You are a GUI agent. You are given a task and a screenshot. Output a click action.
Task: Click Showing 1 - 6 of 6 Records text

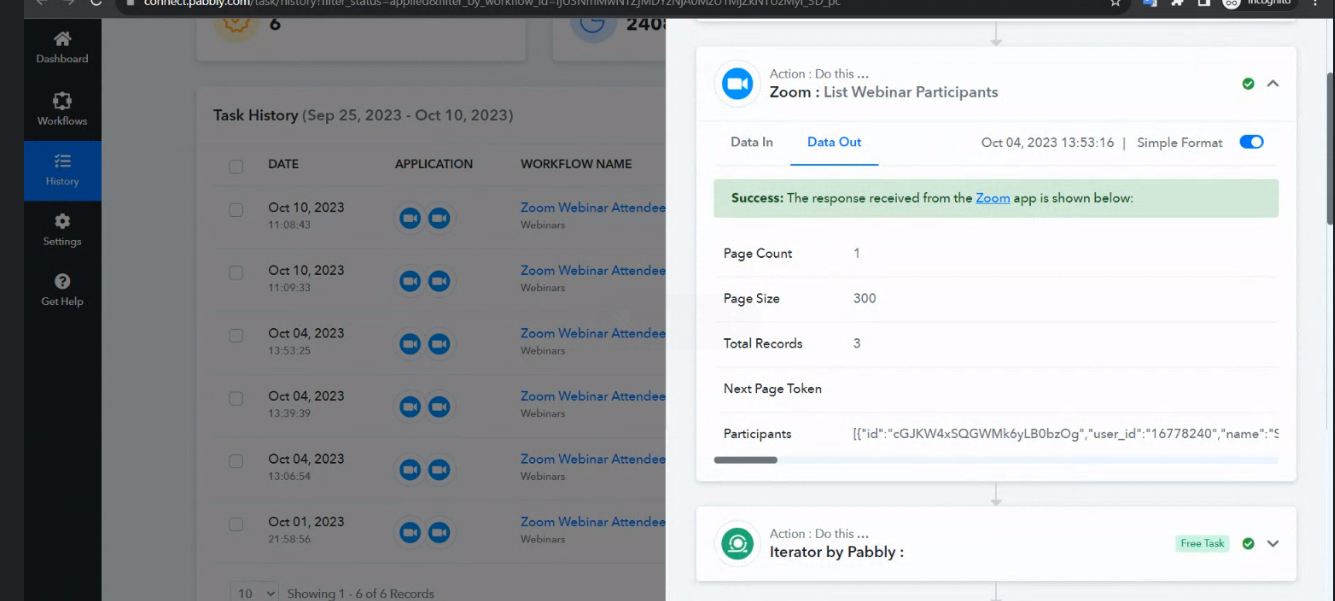pos(361,594)
